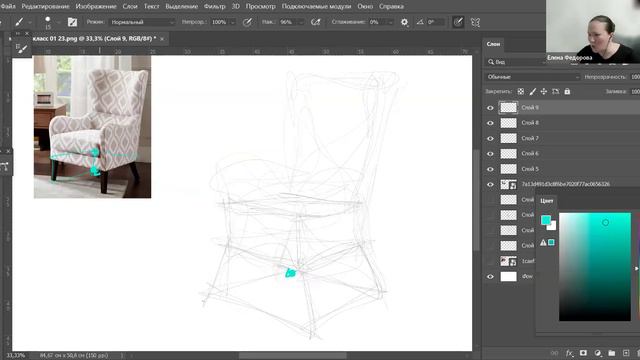This screenshot has height=360, width=640.
Task: Open the Изображение menu
Action: tap(96, 7)
